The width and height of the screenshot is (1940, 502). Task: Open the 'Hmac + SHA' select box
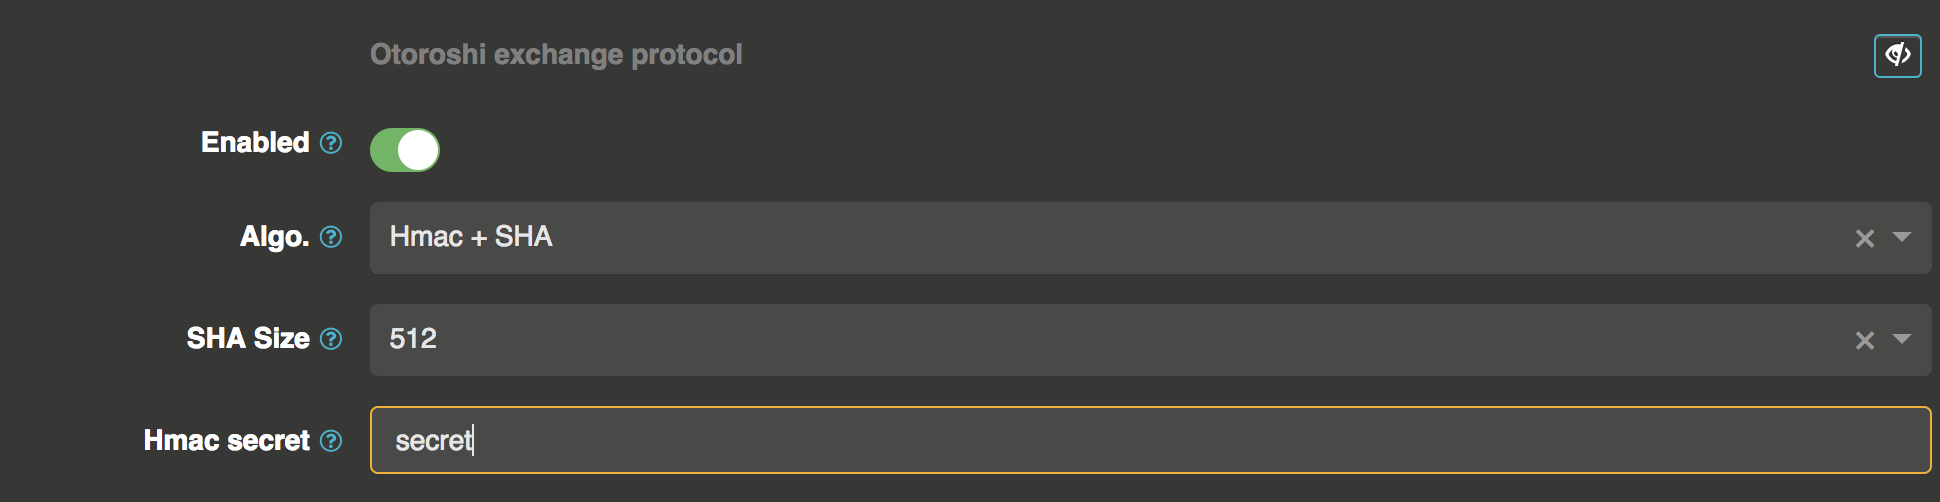tap(1100, 238)
